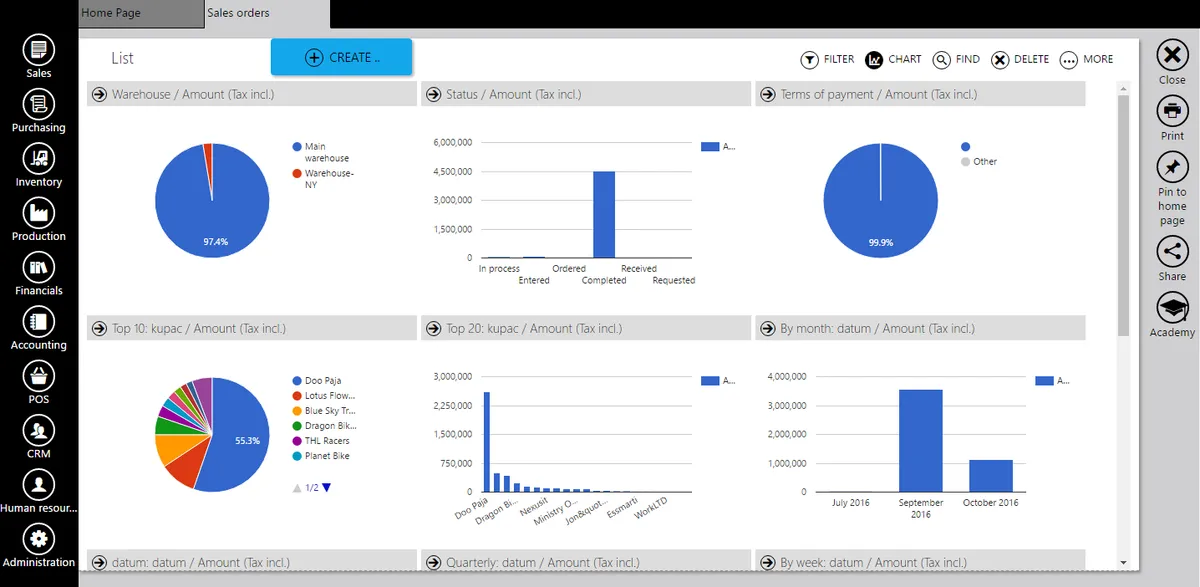
Task: Click Doo Paja legend color swatch
Action: pyautogui.click(x=297, y=381)
